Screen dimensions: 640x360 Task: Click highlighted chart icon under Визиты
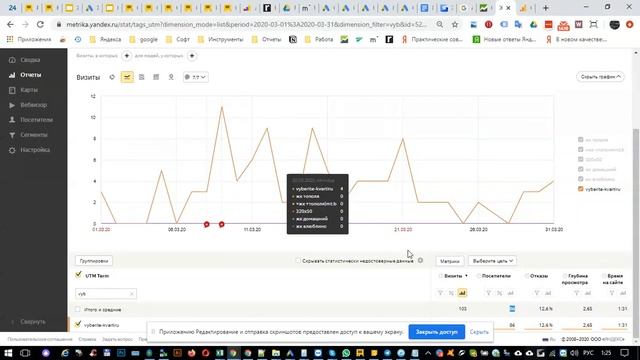[x=462, y=293]
